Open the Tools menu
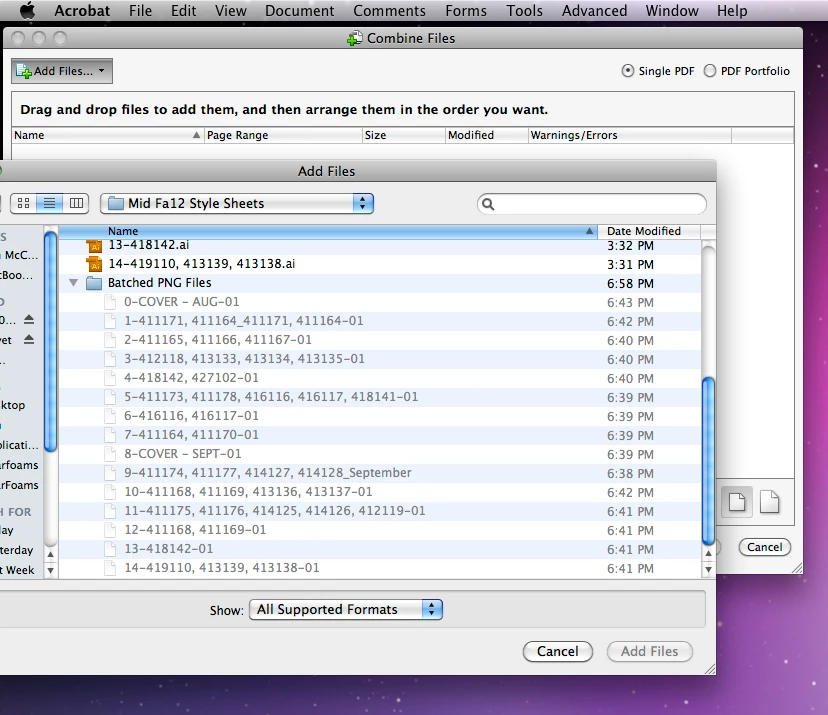 524,11
